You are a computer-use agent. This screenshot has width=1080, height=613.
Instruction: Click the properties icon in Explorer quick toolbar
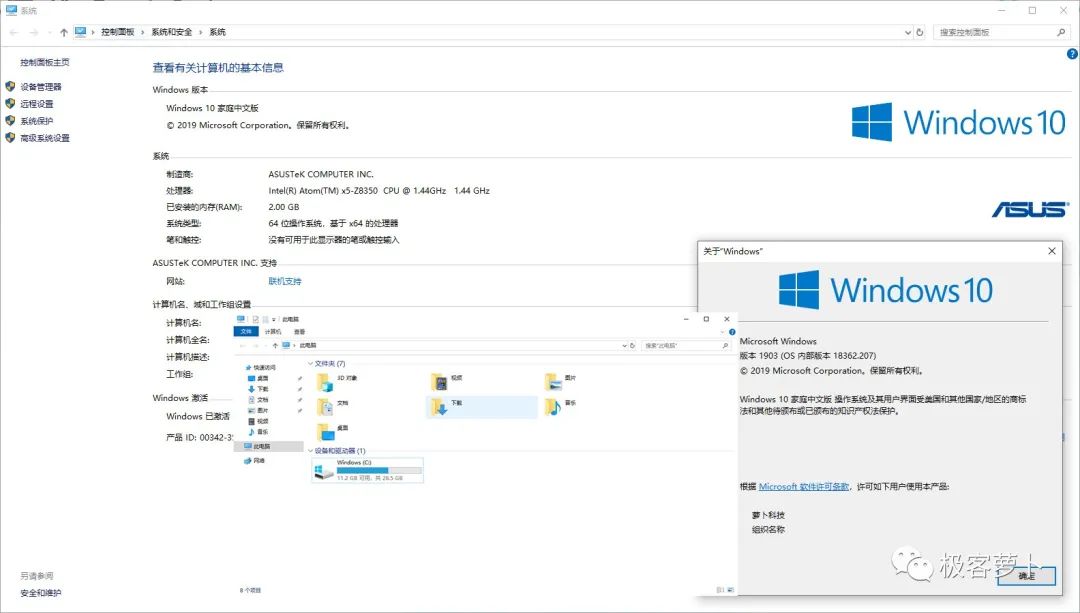point(256,319)
